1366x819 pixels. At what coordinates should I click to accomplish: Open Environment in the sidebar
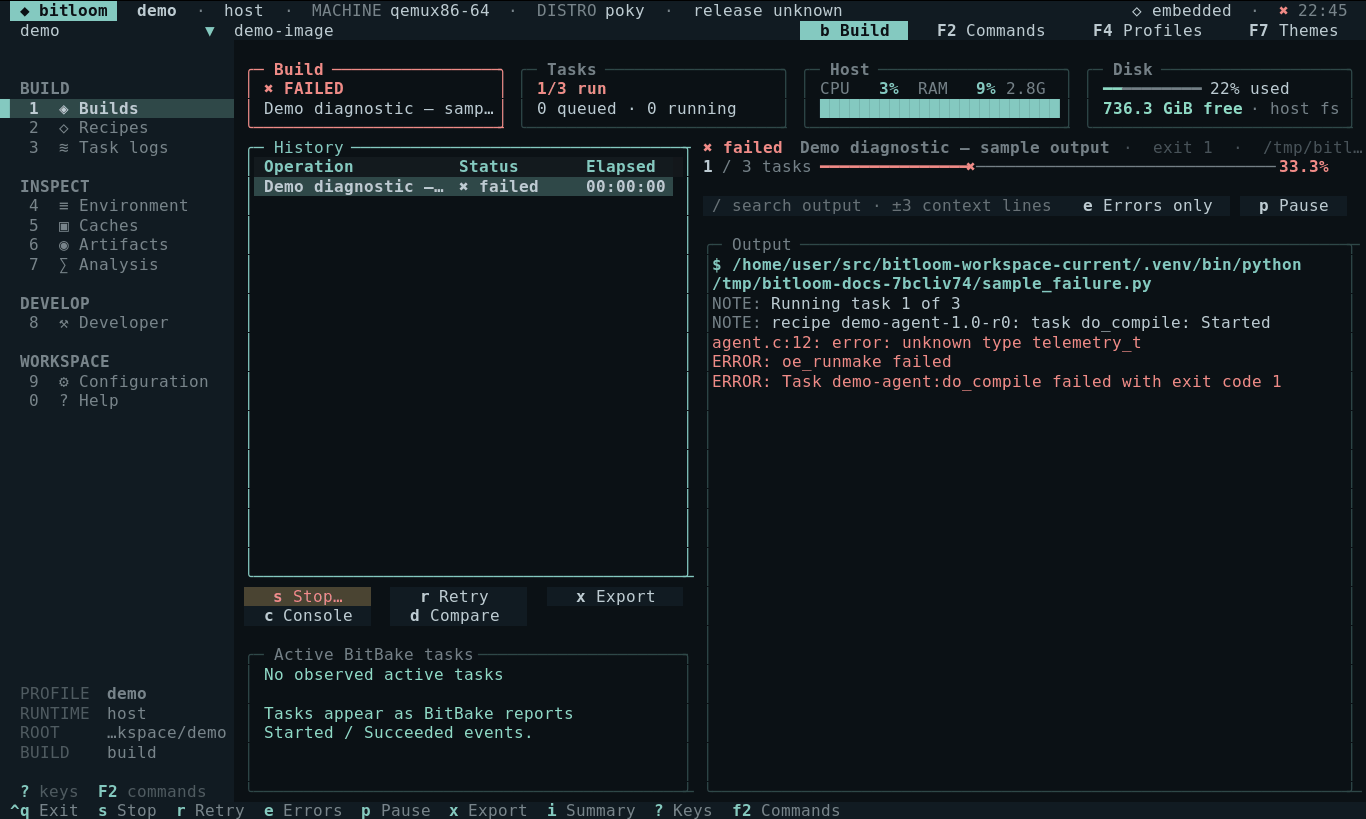click(x=117, y=206)
